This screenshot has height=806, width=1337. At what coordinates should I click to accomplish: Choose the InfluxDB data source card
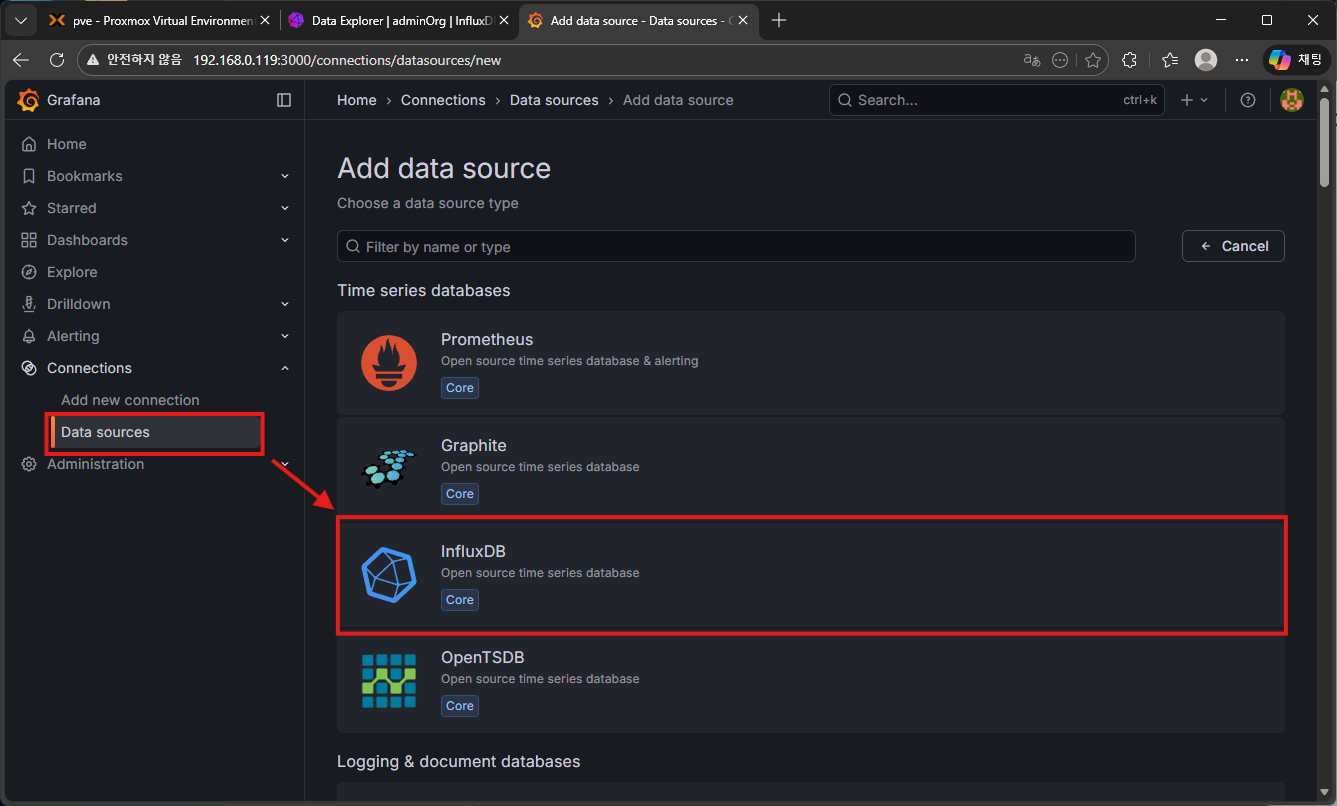point(811,575)
